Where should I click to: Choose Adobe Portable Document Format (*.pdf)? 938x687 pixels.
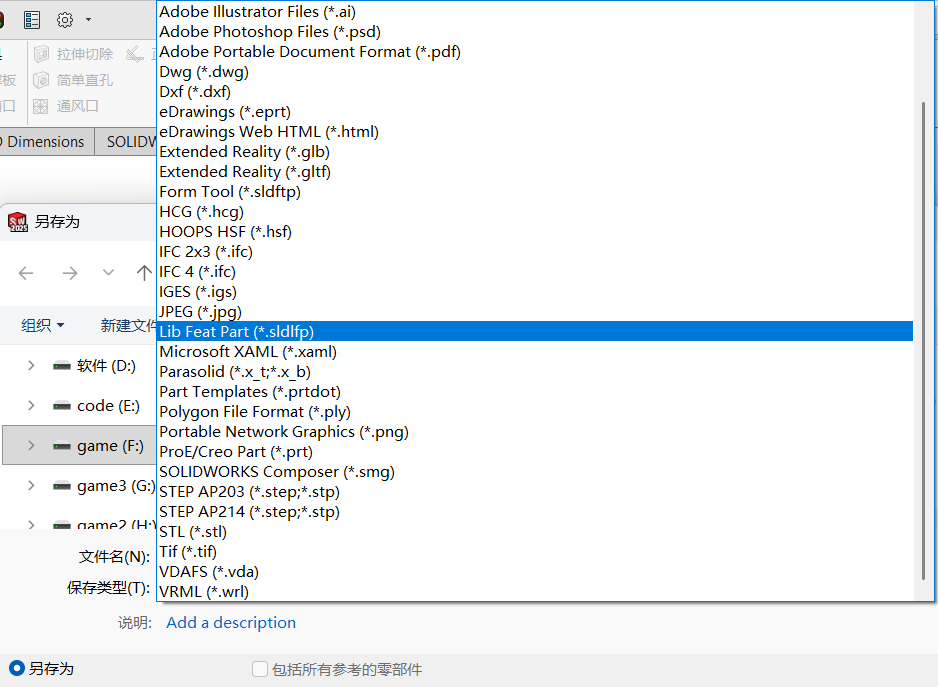pyautogui.click(x=534, y=51)
